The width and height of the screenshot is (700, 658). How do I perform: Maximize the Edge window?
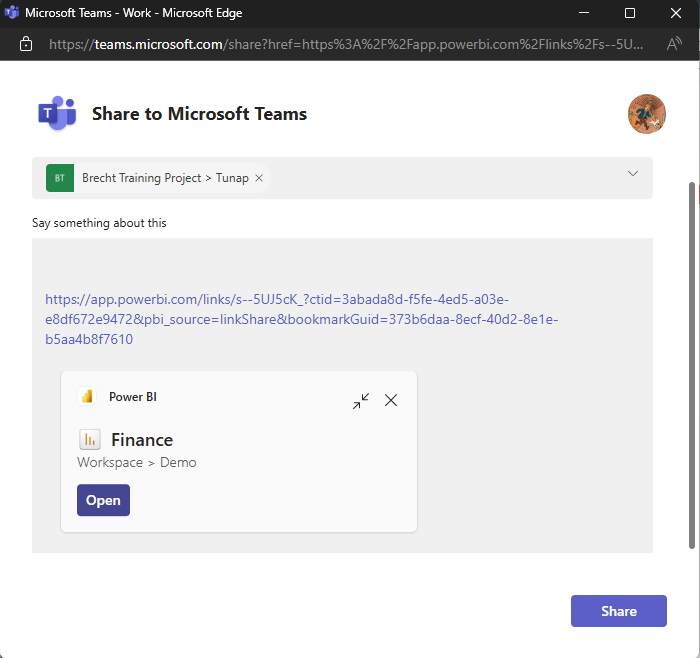(x=629, y=13)
